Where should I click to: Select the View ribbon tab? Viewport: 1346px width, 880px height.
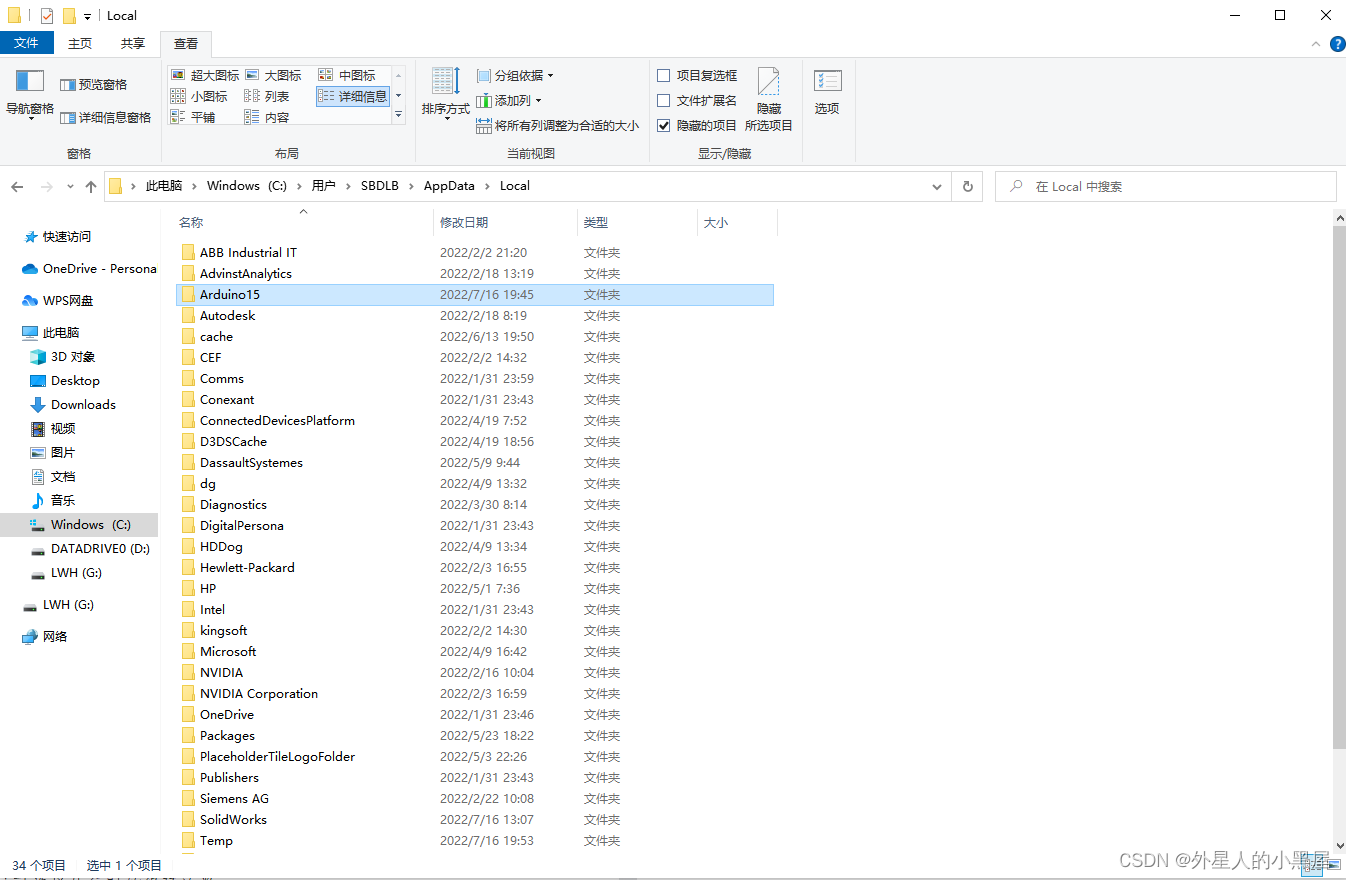coord(186,44)
